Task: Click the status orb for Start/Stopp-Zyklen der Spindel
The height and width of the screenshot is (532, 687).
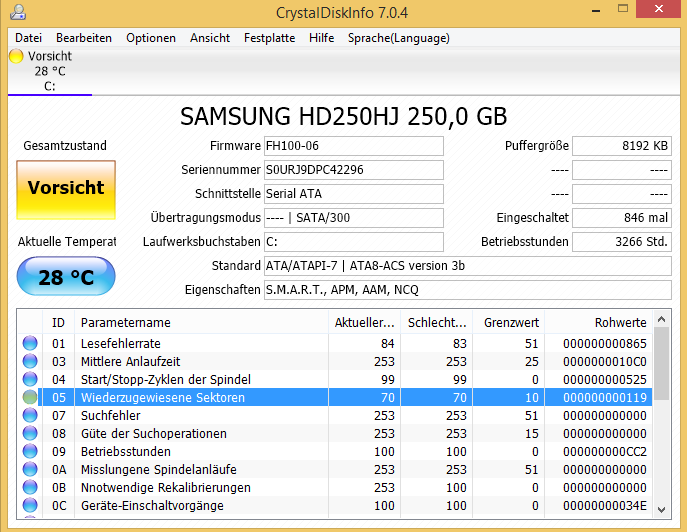Action: pyautogui.click(x=30, y=379)
